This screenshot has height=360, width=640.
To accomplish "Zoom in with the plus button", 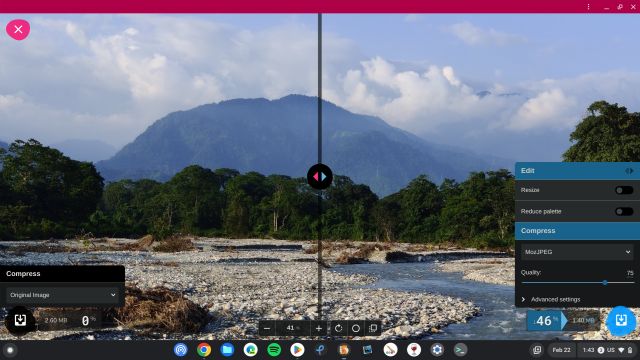I will tap(319, 328).
